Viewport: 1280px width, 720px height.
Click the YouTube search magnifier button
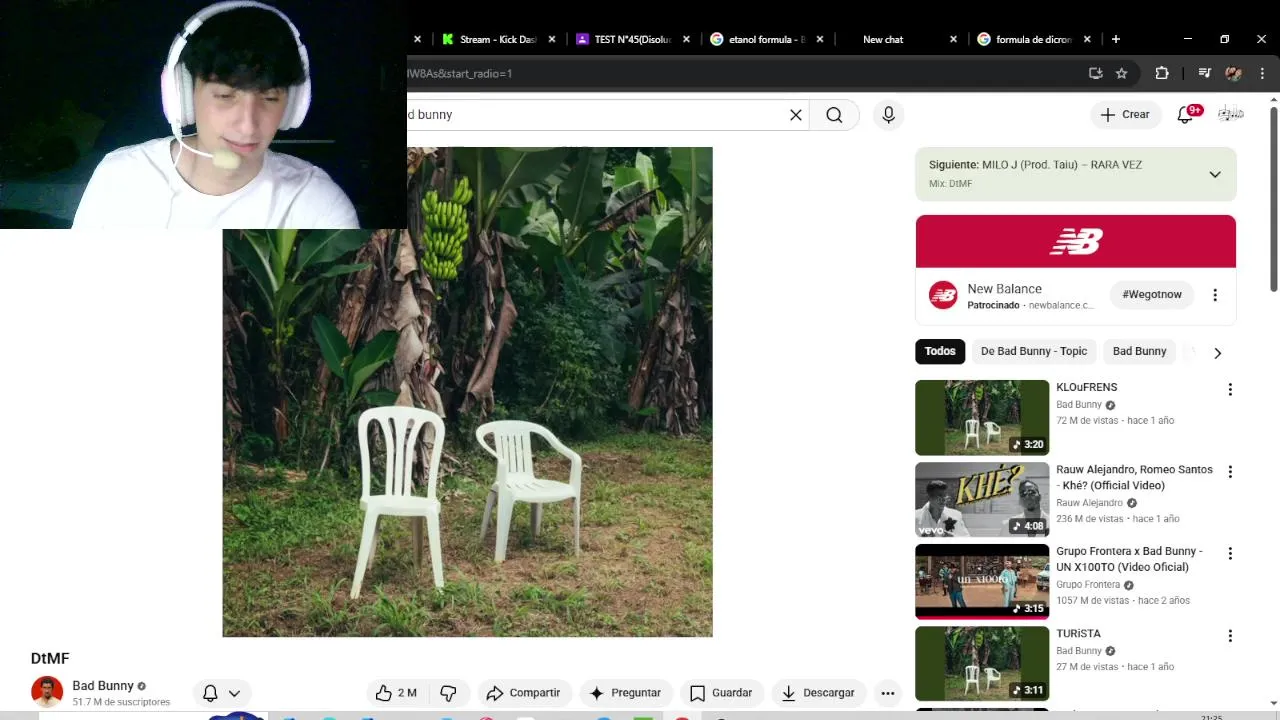(834, 115)
